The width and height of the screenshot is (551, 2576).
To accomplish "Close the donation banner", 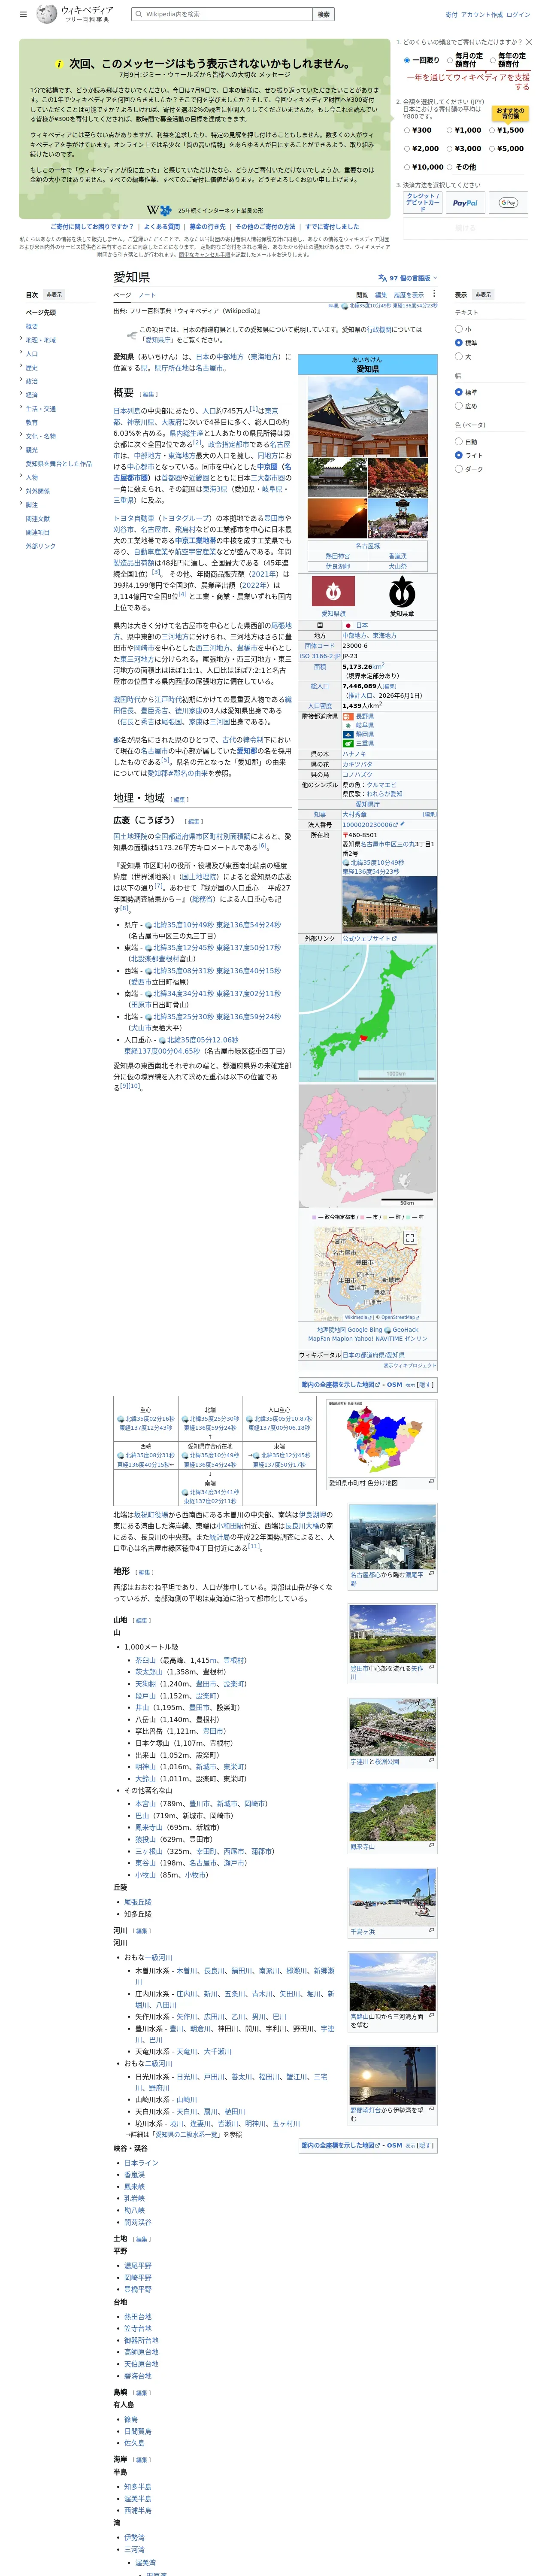I will coord(529,42).
